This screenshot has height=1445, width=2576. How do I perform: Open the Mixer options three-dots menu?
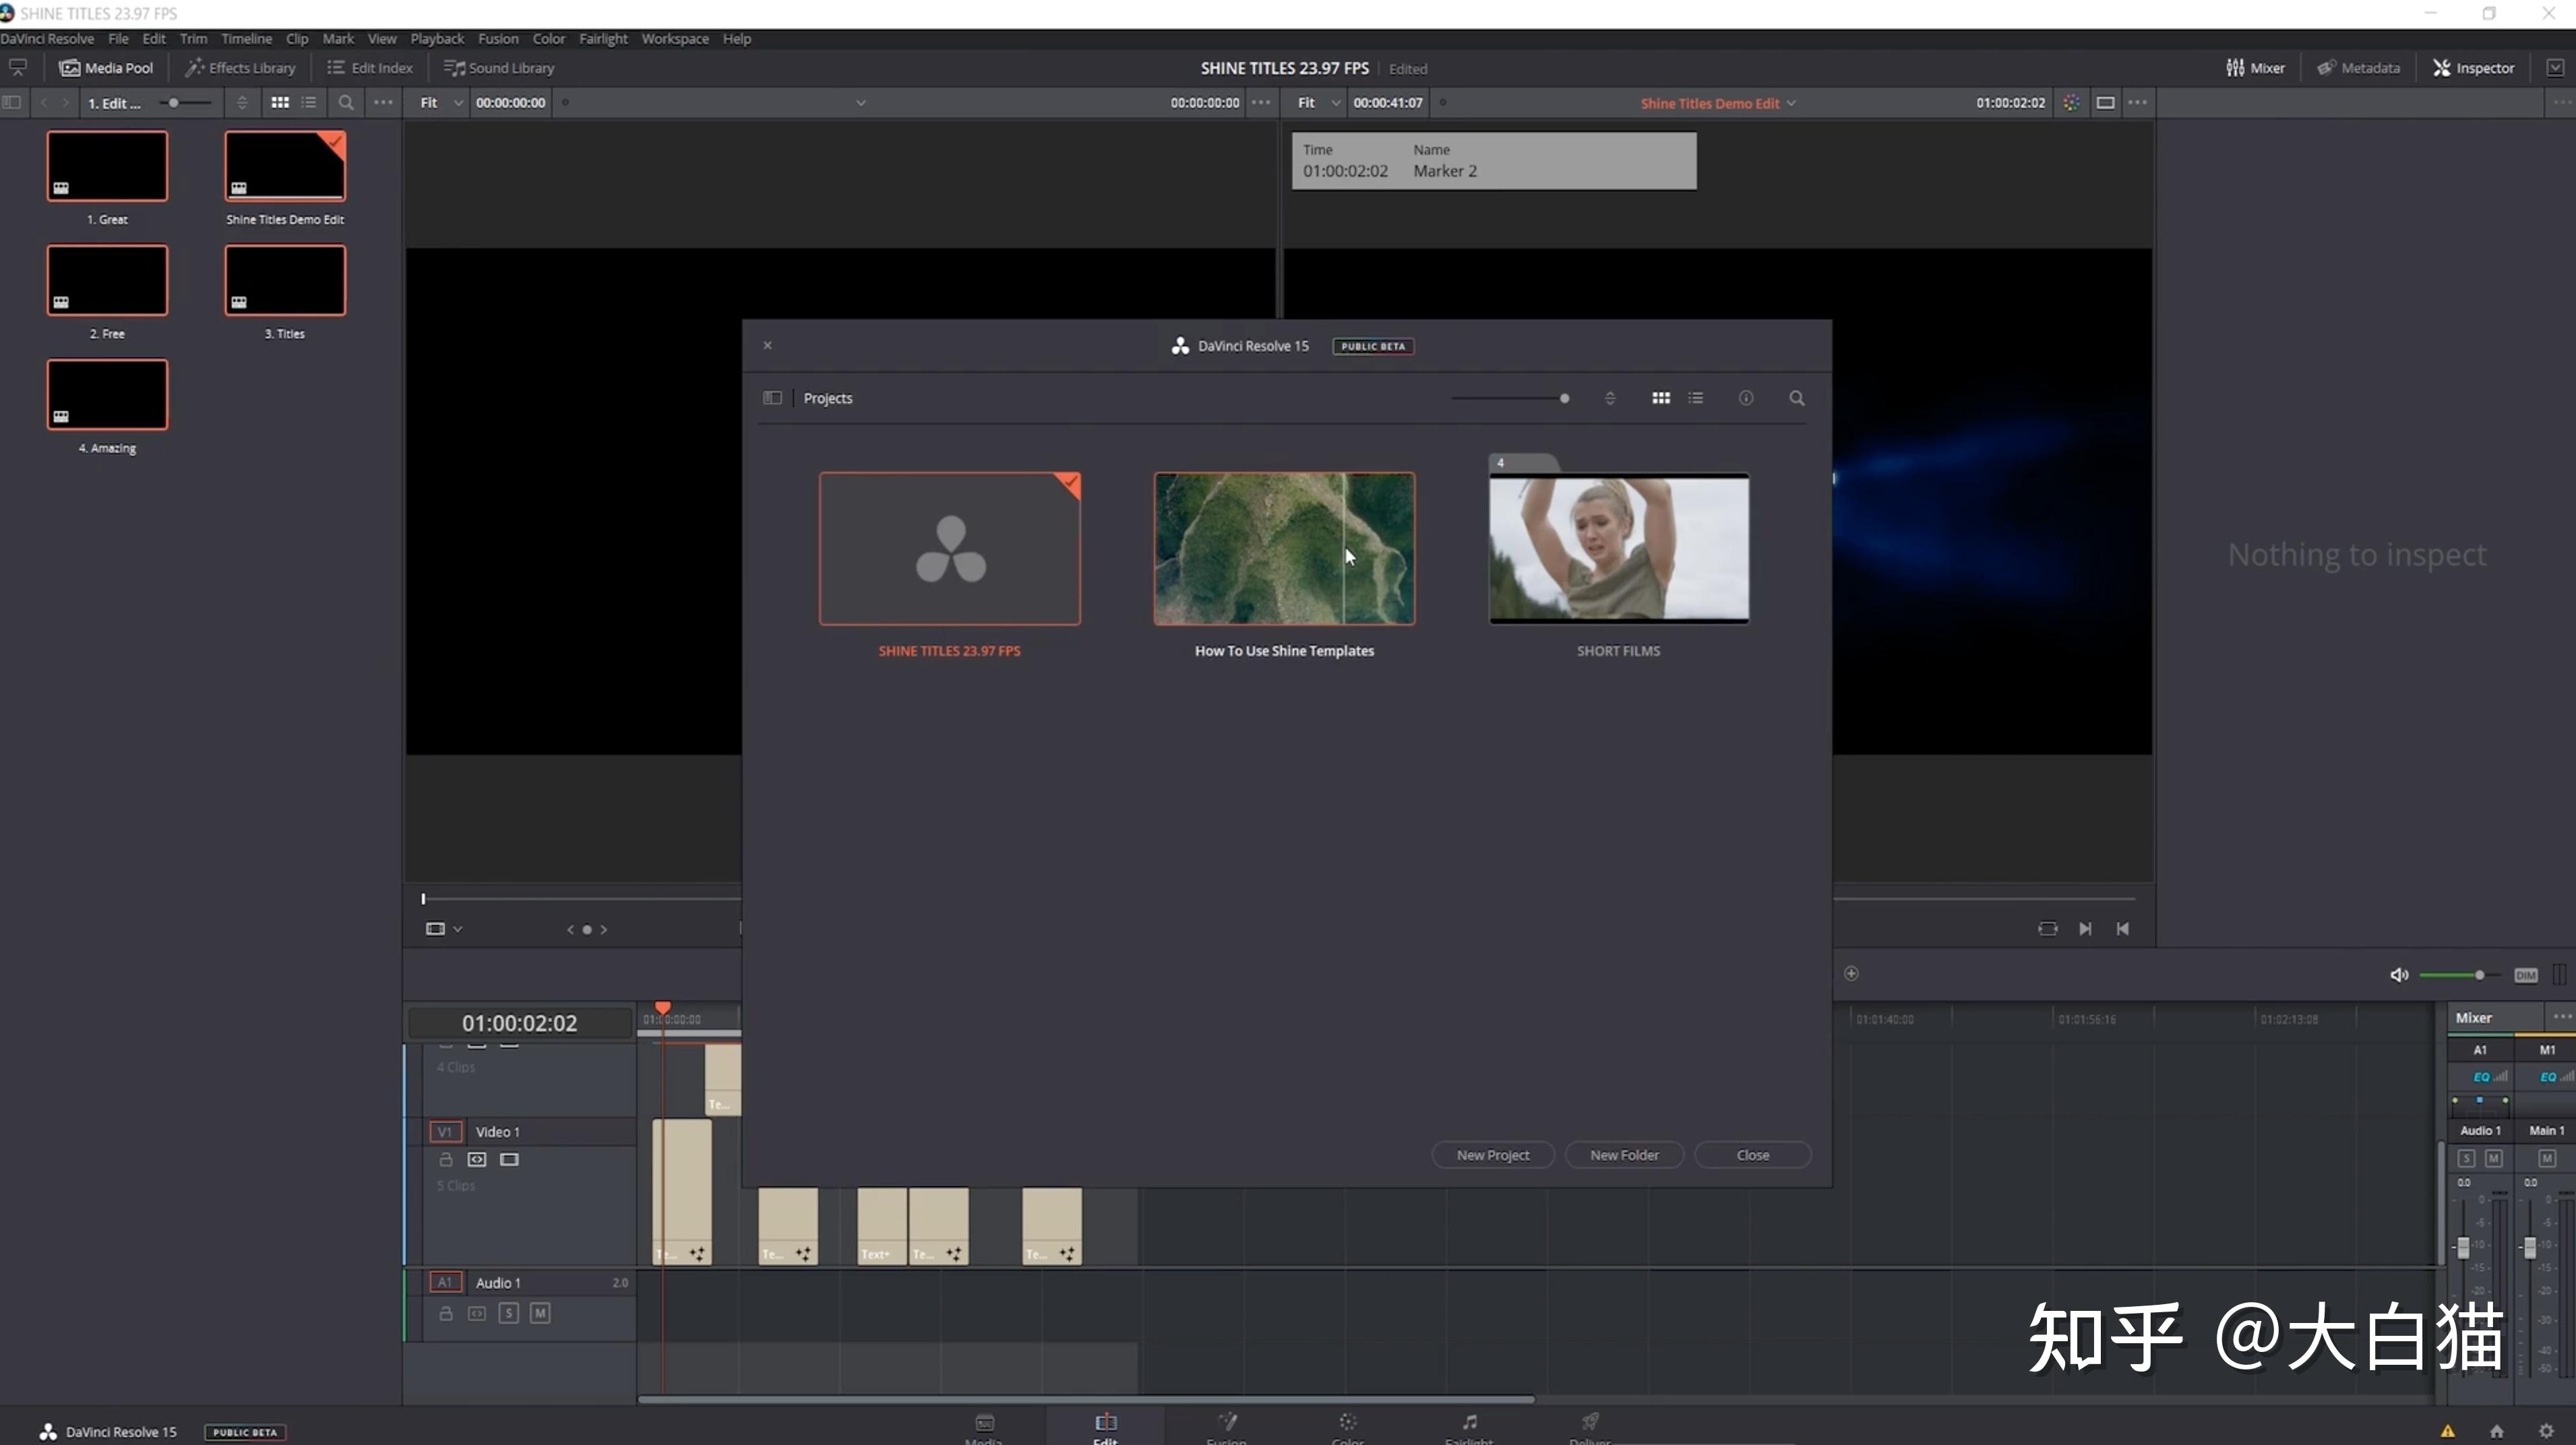point(2562,1016)
